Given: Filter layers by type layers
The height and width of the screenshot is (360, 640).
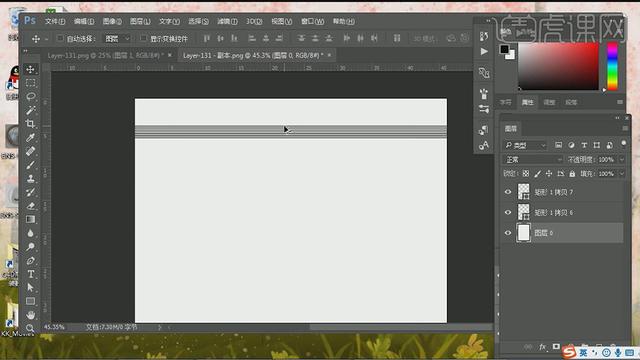Looking at the screenshot, I should click(584, 145).
